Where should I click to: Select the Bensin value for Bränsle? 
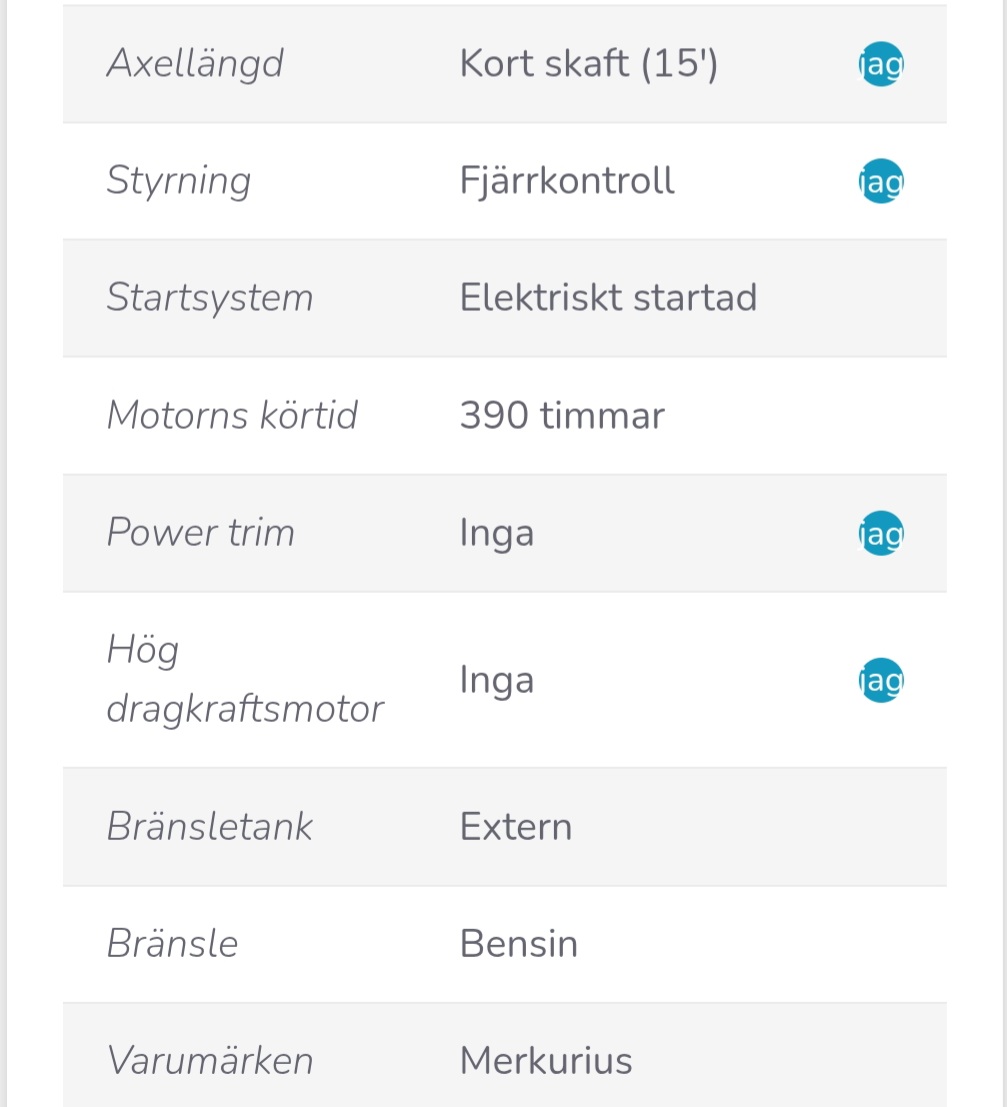click(x=519, y=944)
